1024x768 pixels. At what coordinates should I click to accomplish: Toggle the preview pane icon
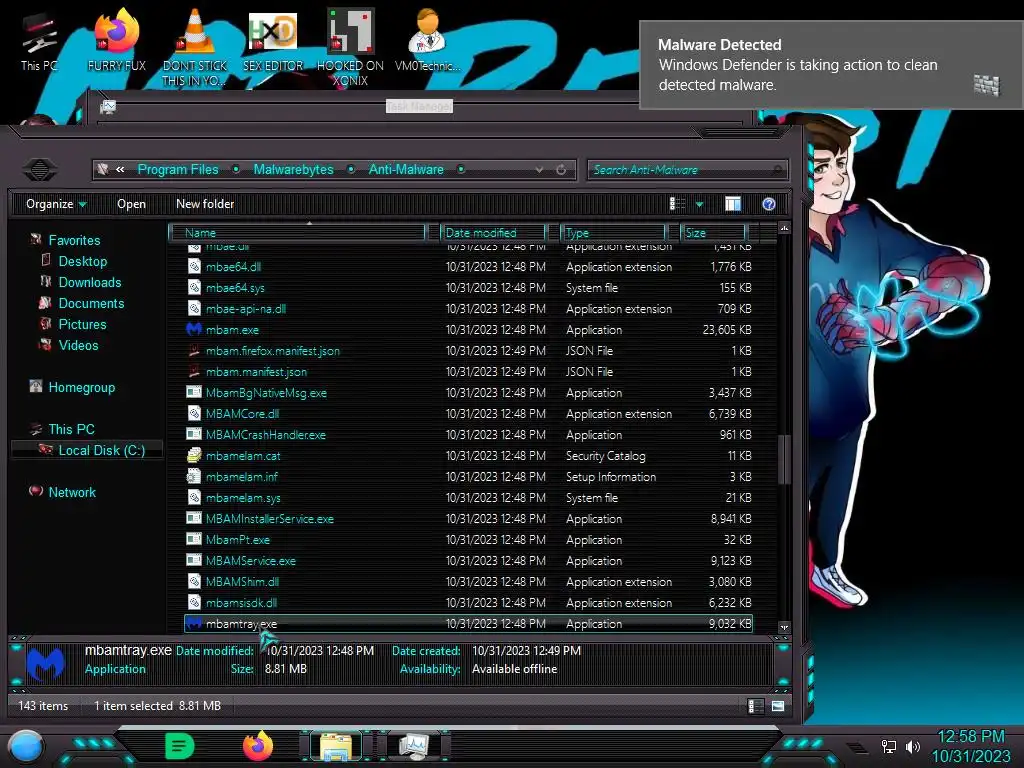point(733,204)
